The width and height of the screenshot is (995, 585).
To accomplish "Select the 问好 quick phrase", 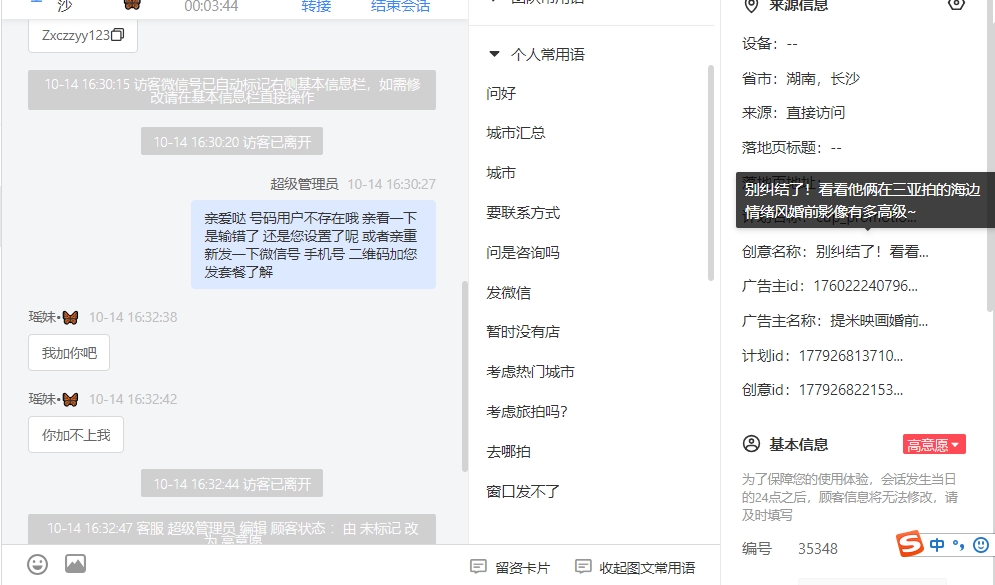I will tap(501, 93).
